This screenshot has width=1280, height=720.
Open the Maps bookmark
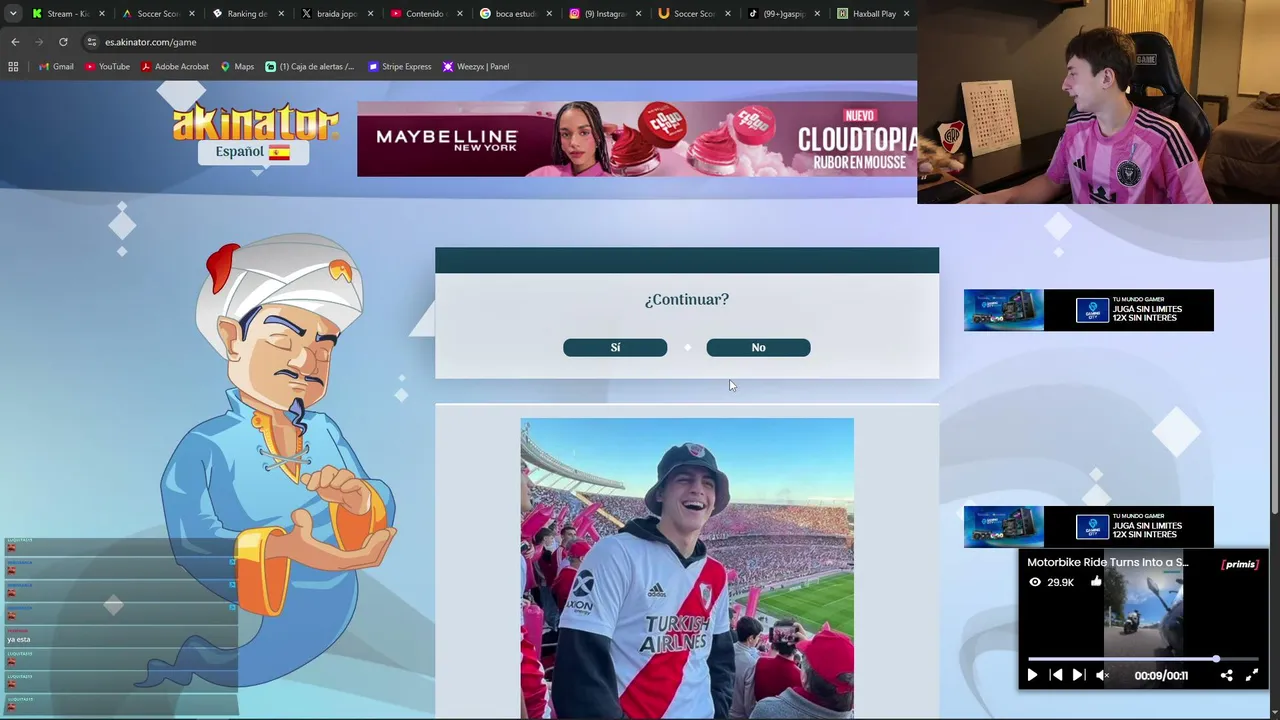(237, 67)
